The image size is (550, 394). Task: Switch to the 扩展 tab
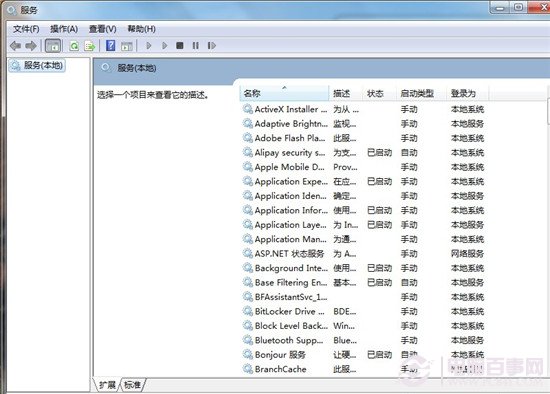pos(107,385)
